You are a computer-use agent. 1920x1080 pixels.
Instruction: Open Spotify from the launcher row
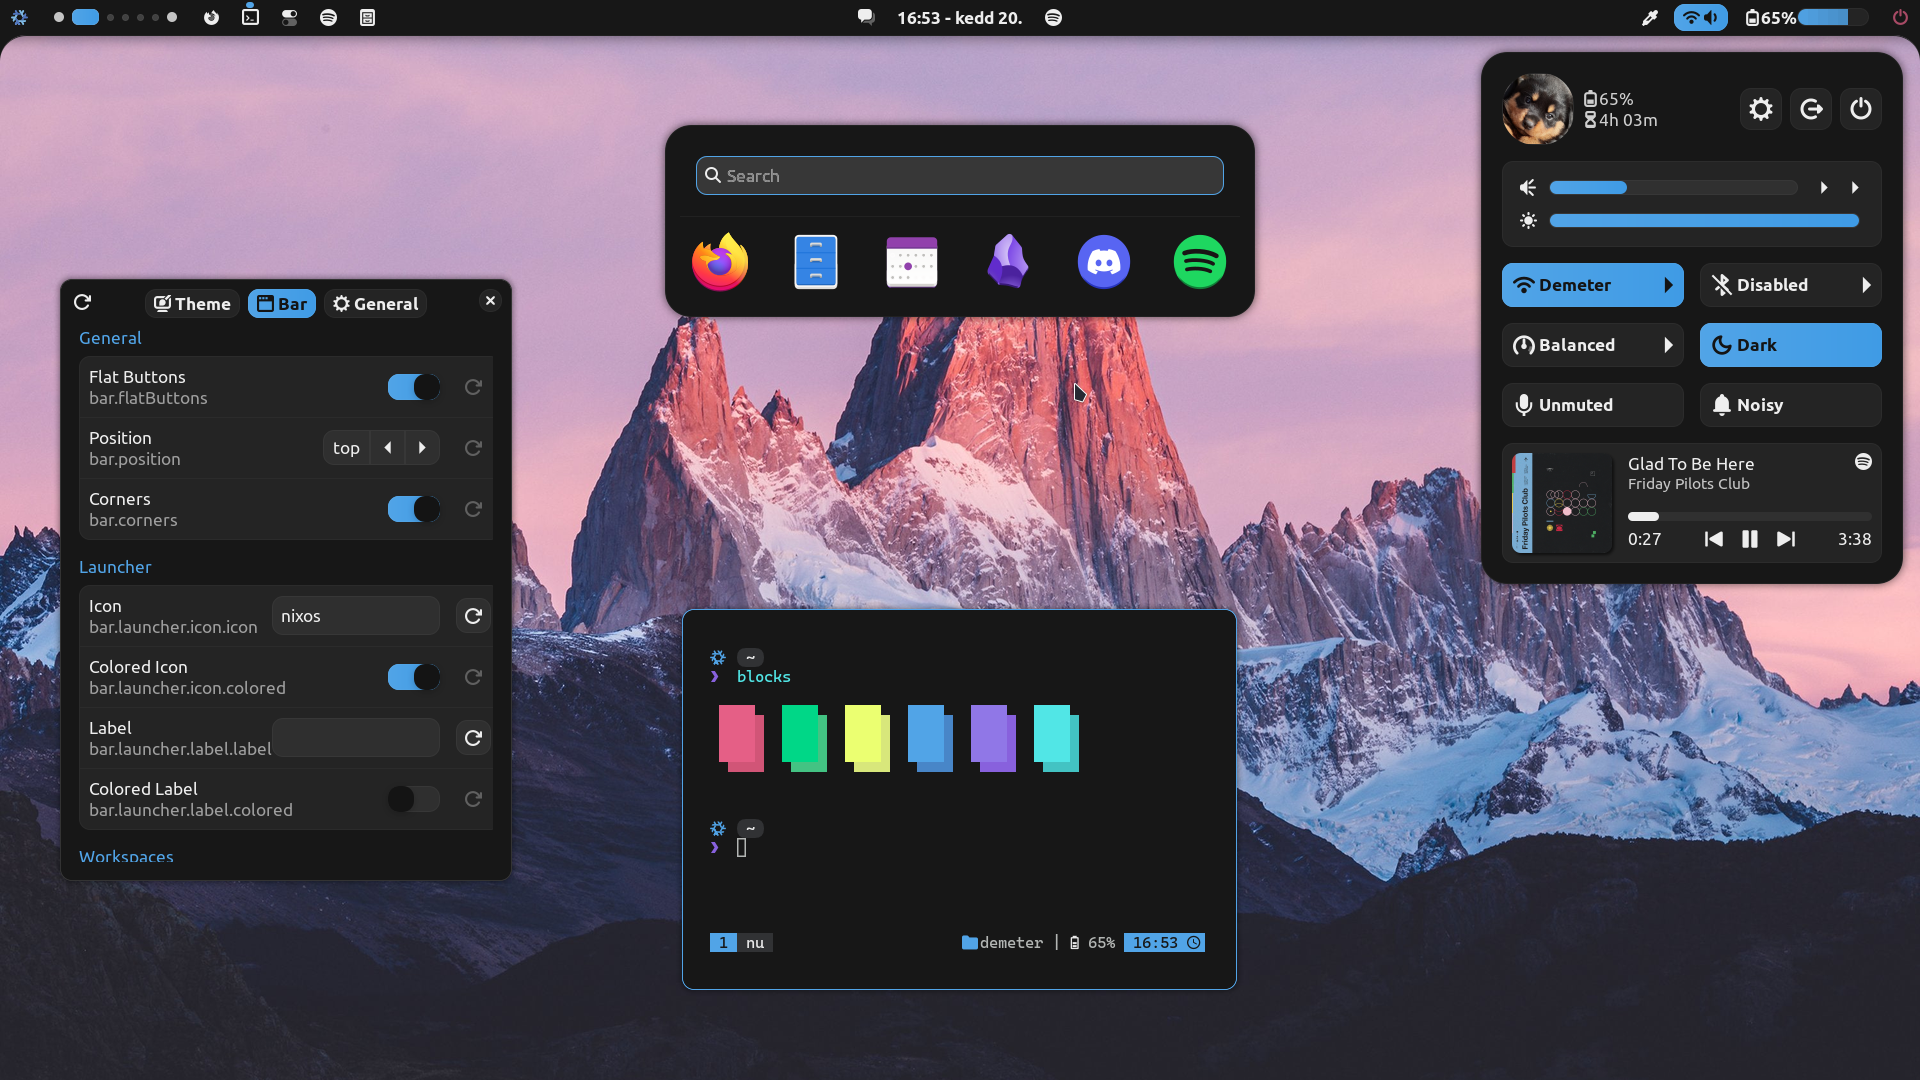coord(1200,262)
